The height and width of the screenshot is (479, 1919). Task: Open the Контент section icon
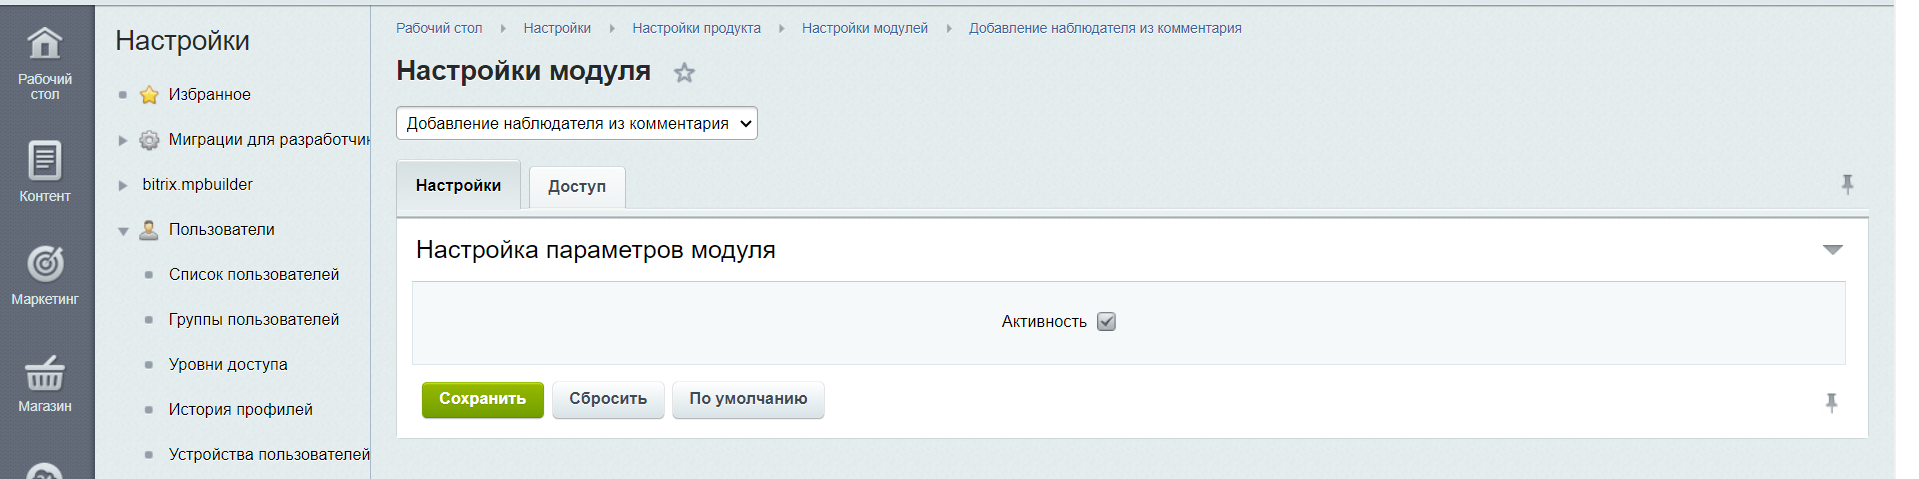45,170
